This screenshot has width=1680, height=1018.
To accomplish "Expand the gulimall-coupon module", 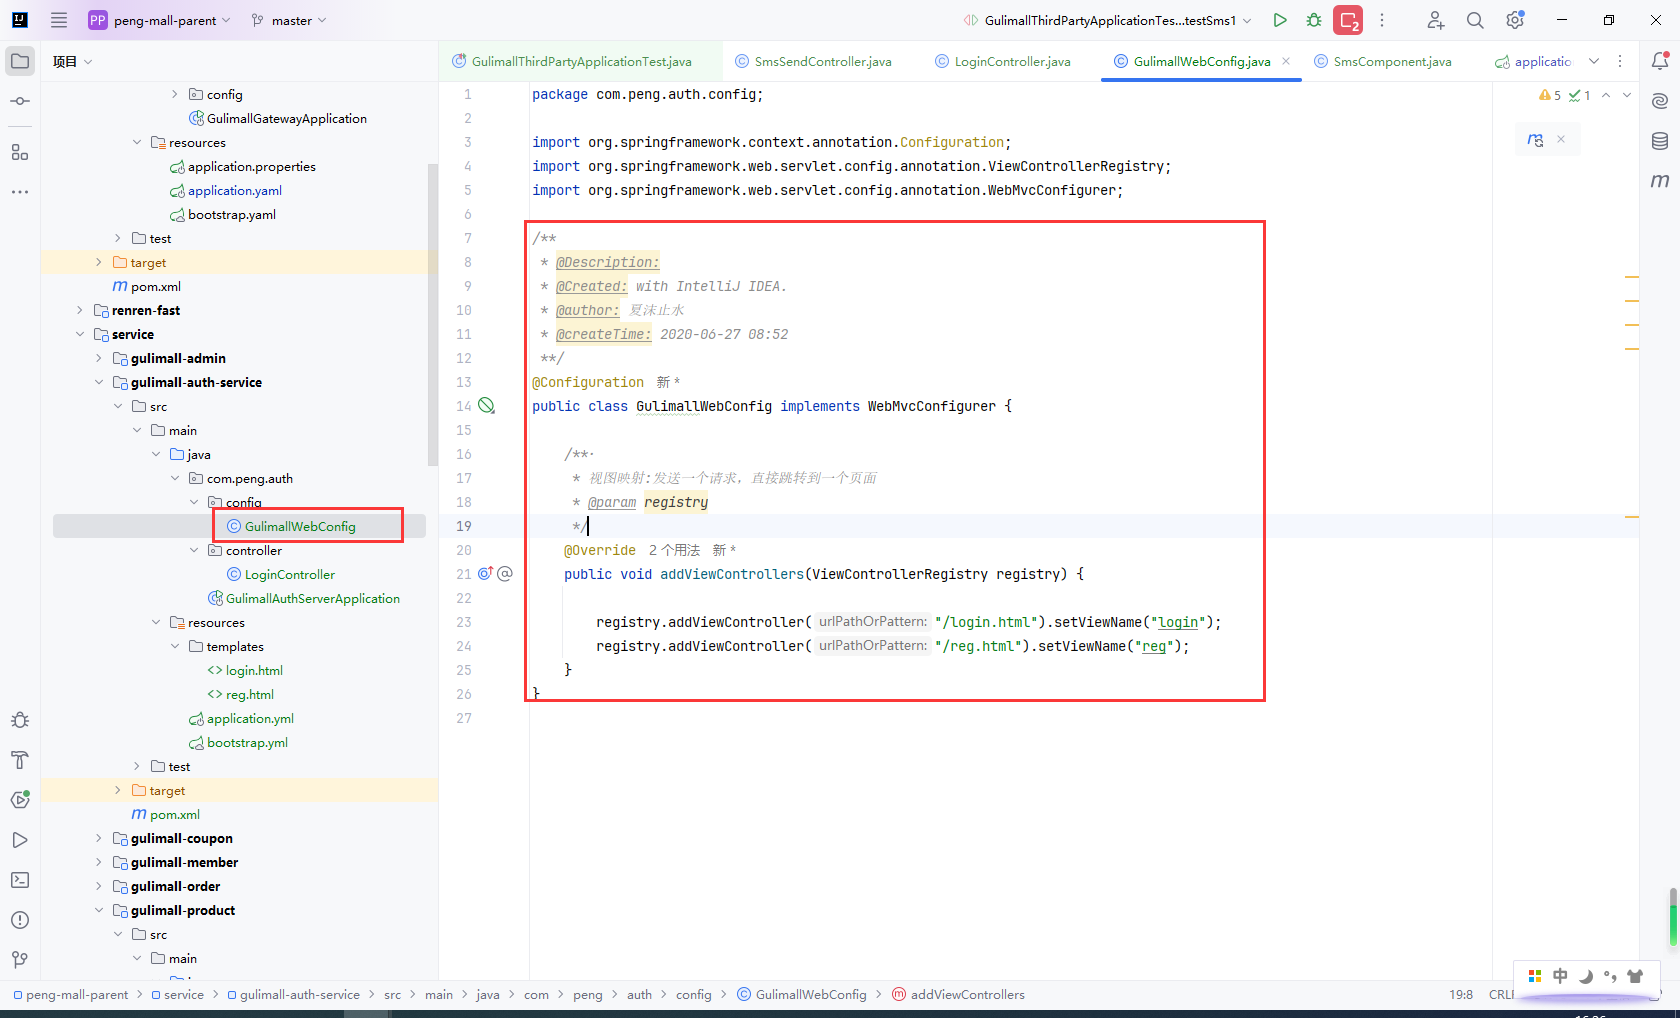I will point(98,838).
